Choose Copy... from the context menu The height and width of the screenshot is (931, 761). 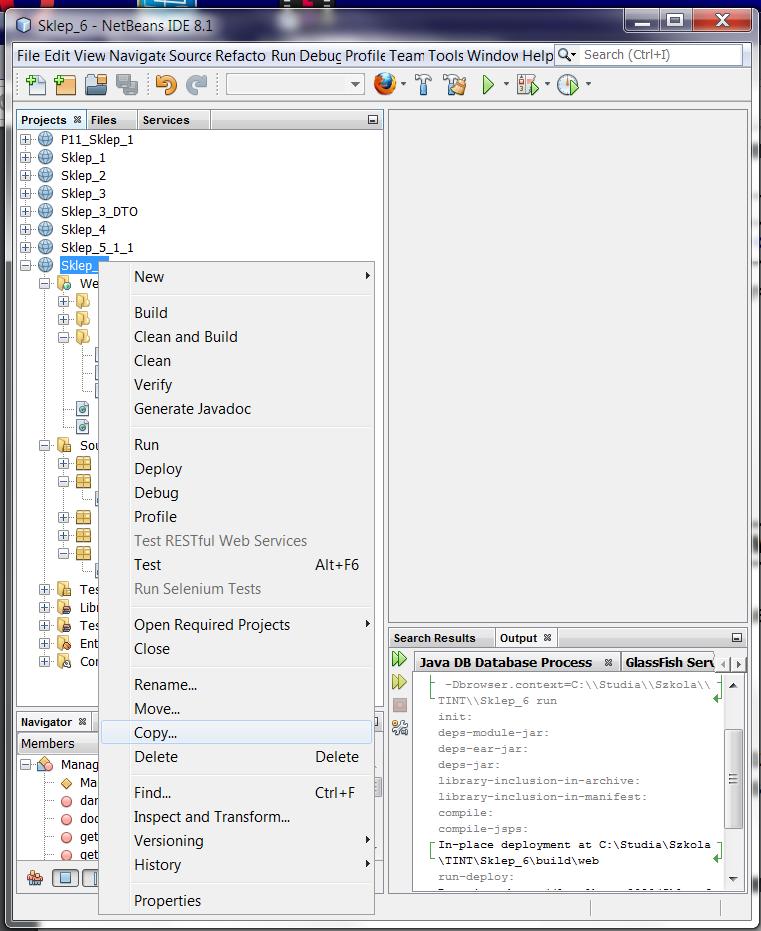coord(236,733)
